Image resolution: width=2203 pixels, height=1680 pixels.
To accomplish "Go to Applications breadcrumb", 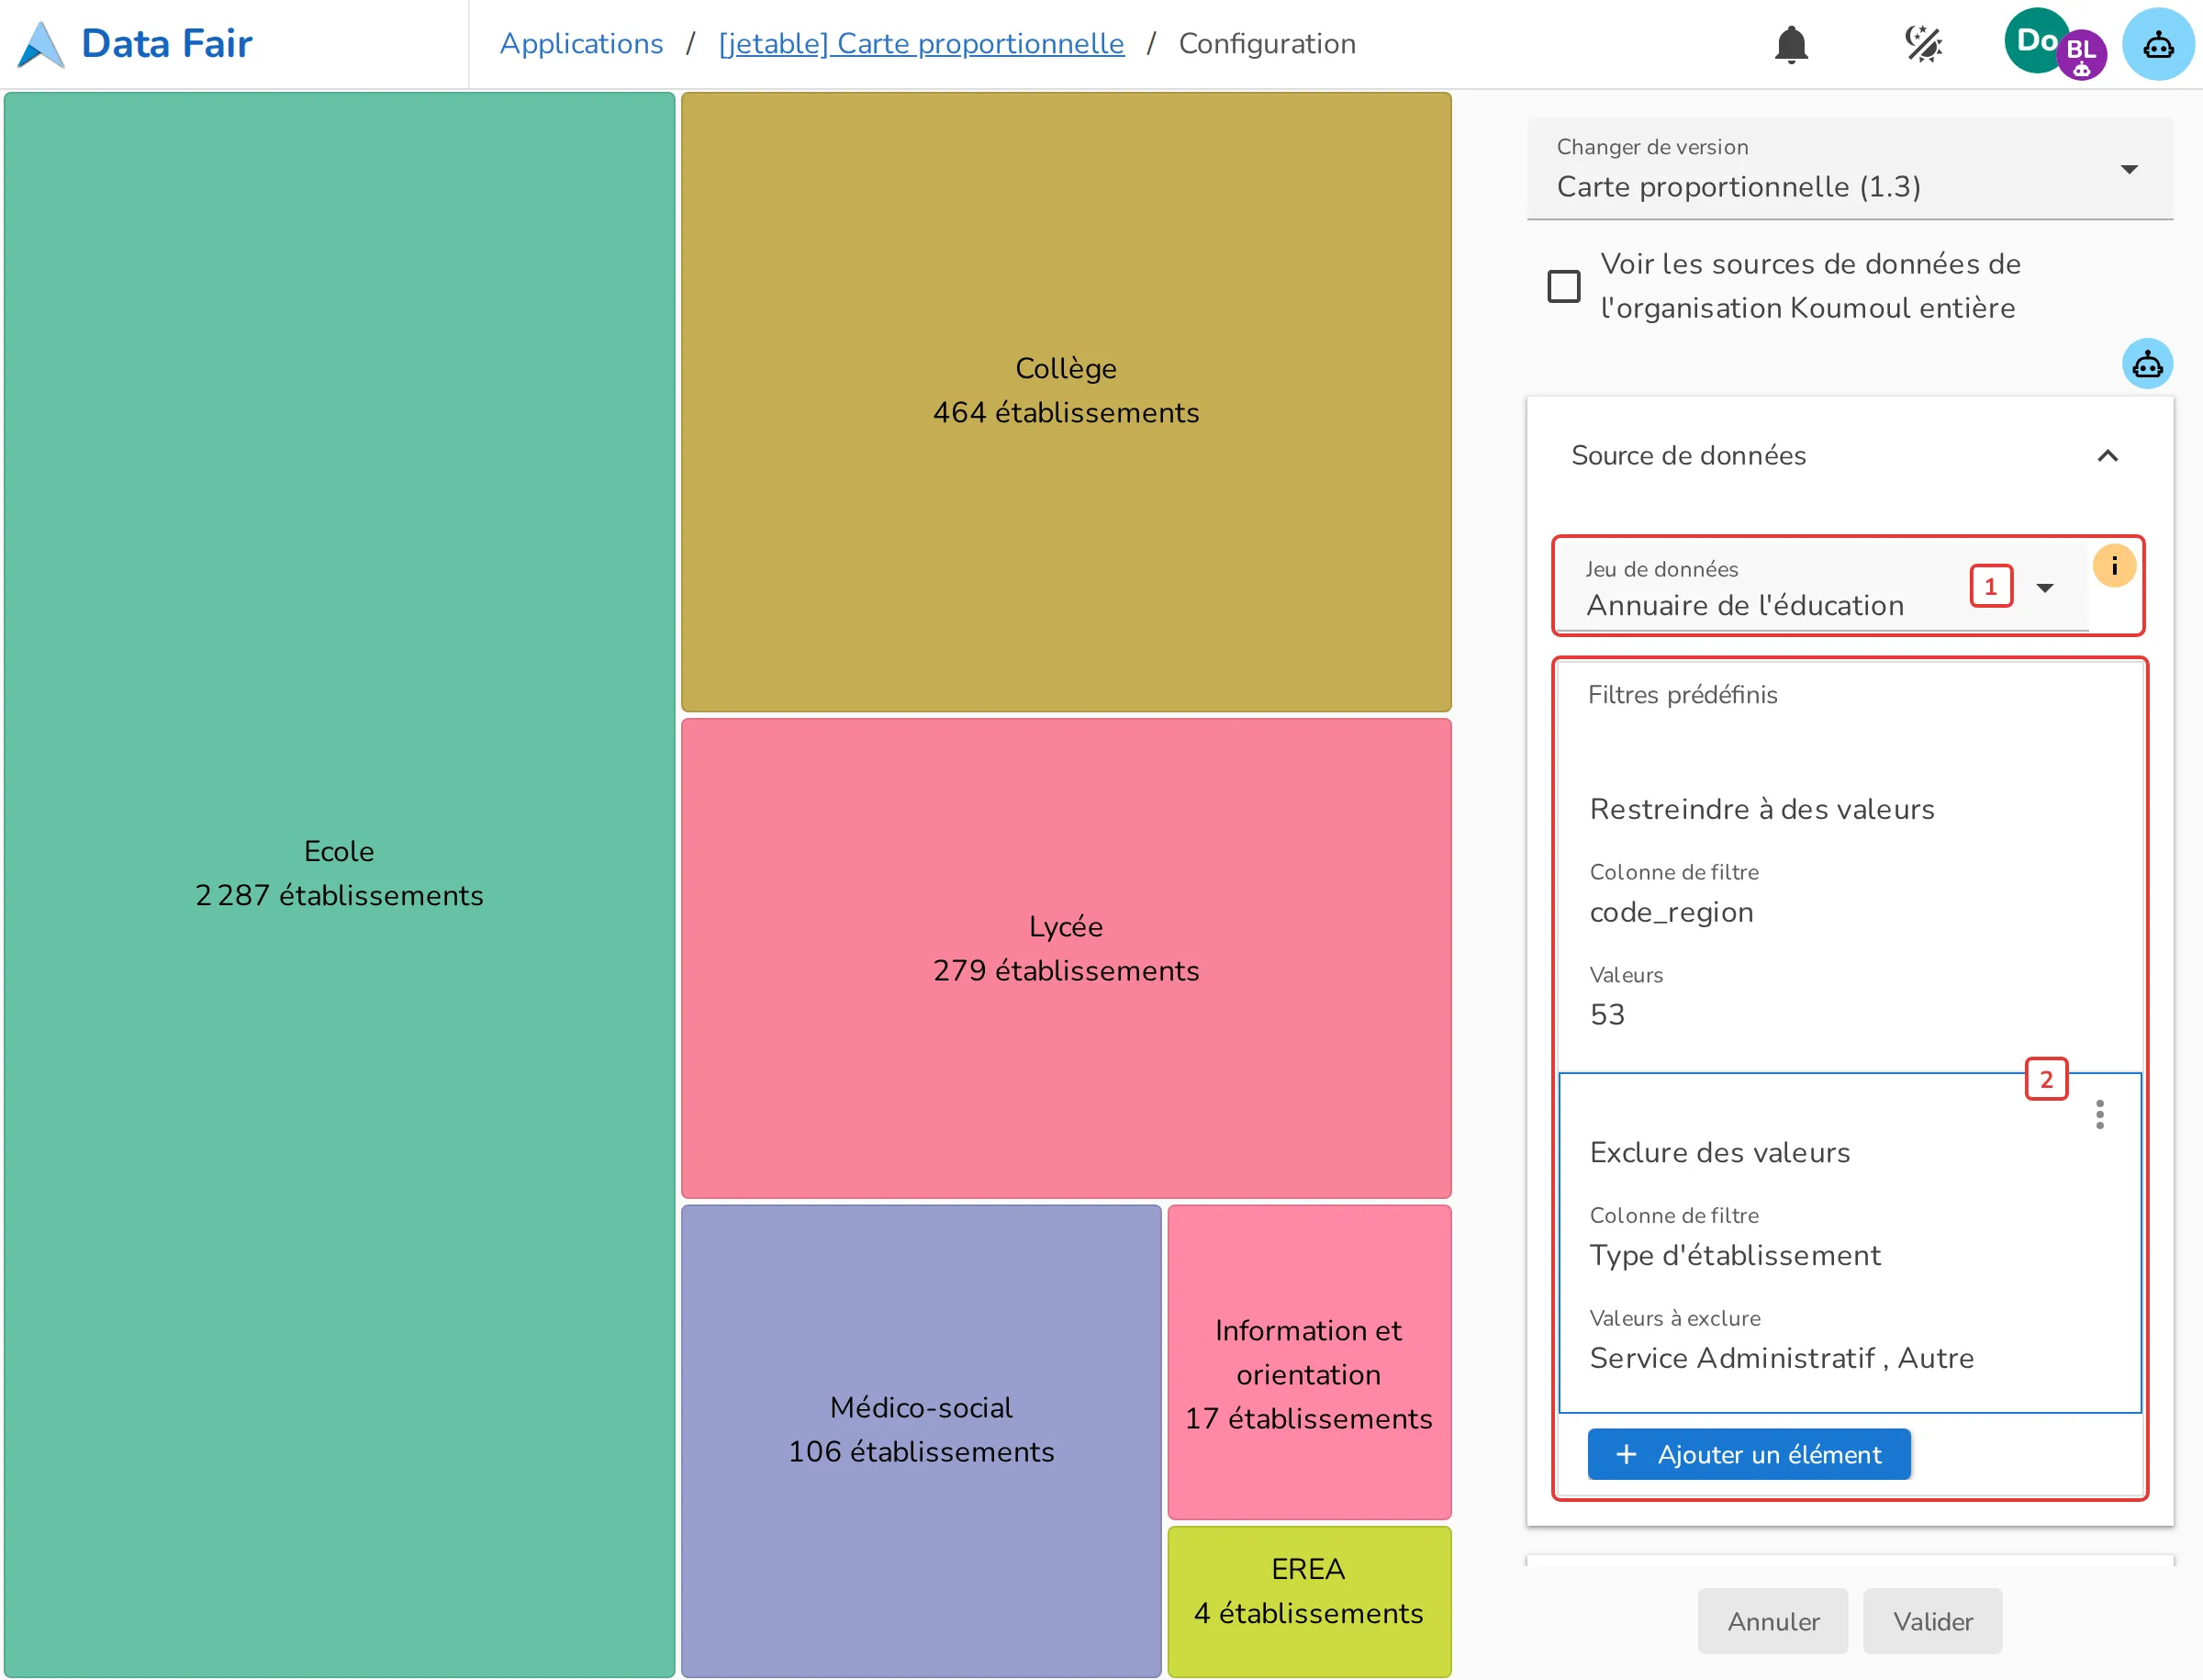I will tap(581, 44).
